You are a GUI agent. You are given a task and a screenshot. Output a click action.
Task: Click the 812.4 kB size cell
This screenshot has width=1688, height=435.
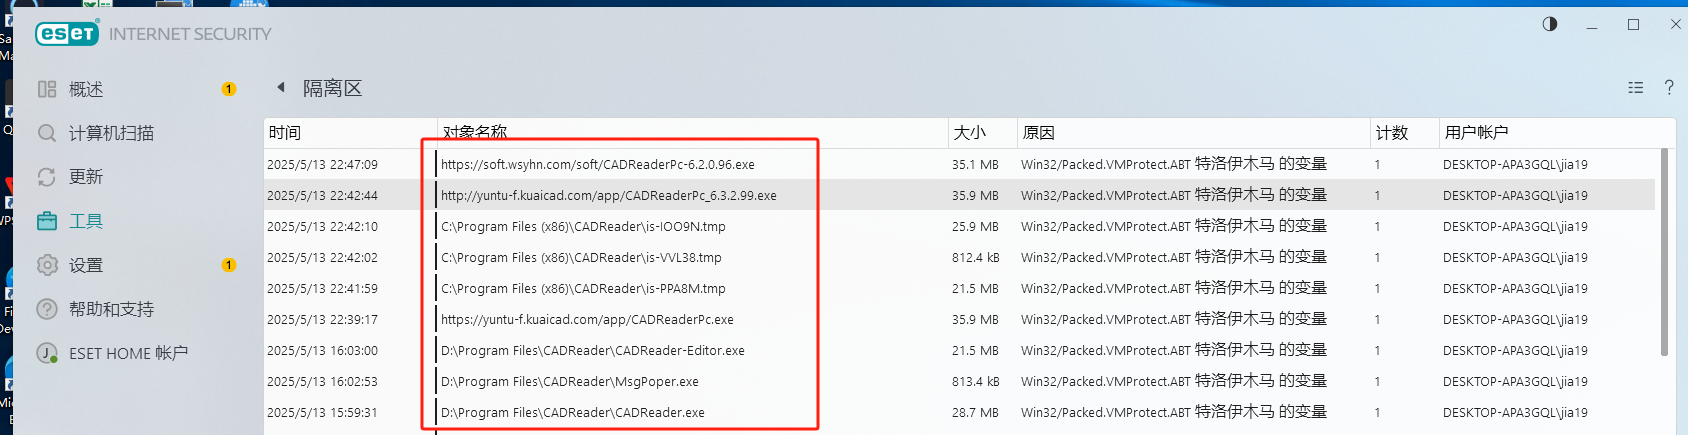[x=975, y=257]
